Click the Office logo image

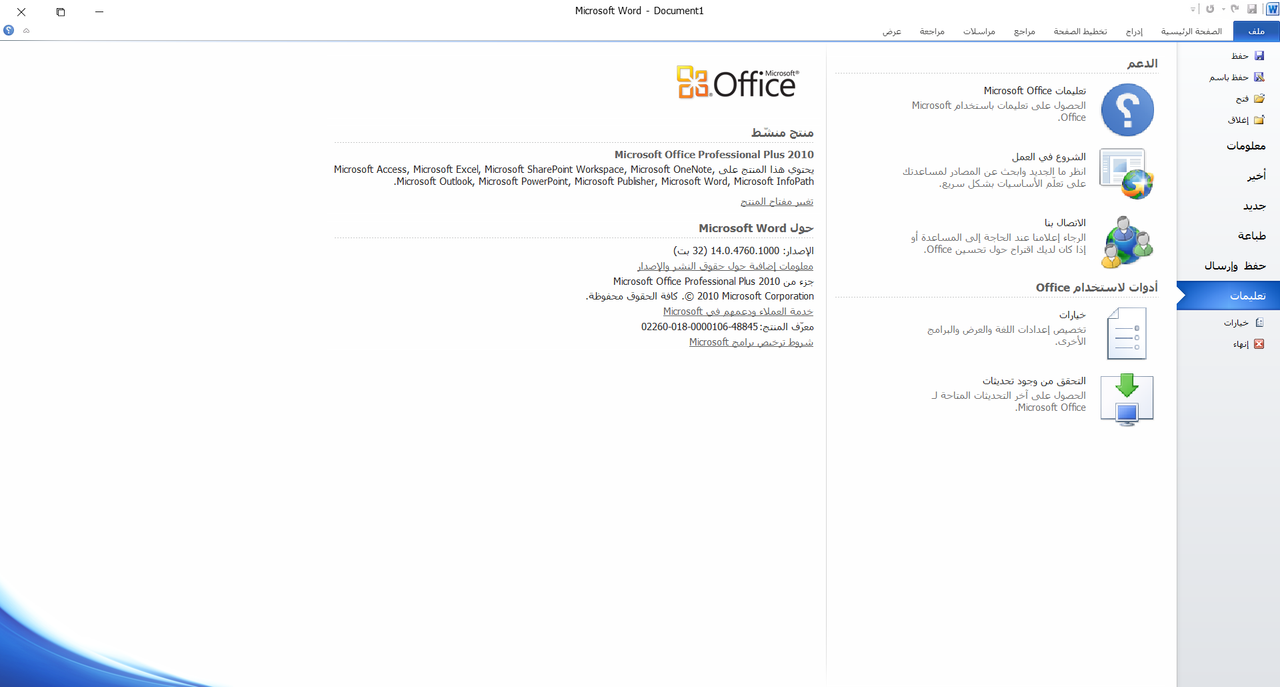pos(738,82)
